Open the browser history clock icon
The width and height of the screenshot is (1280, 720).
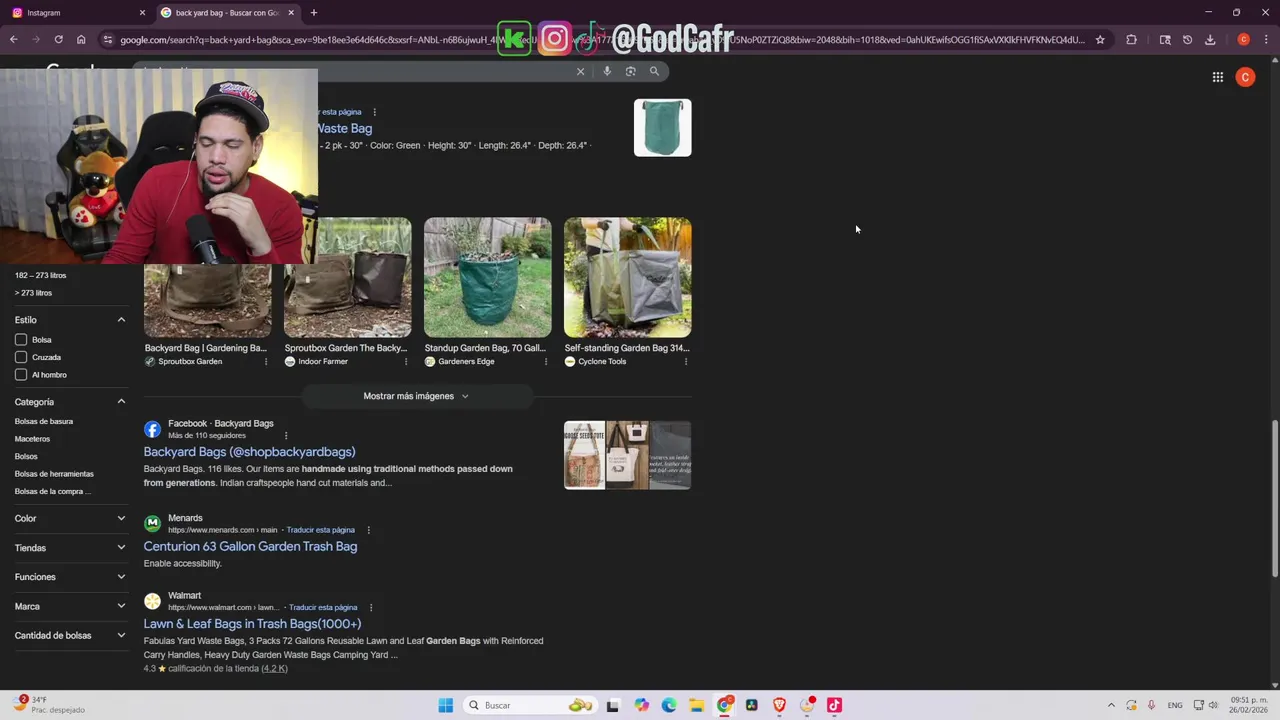[x=1187, y=40]
